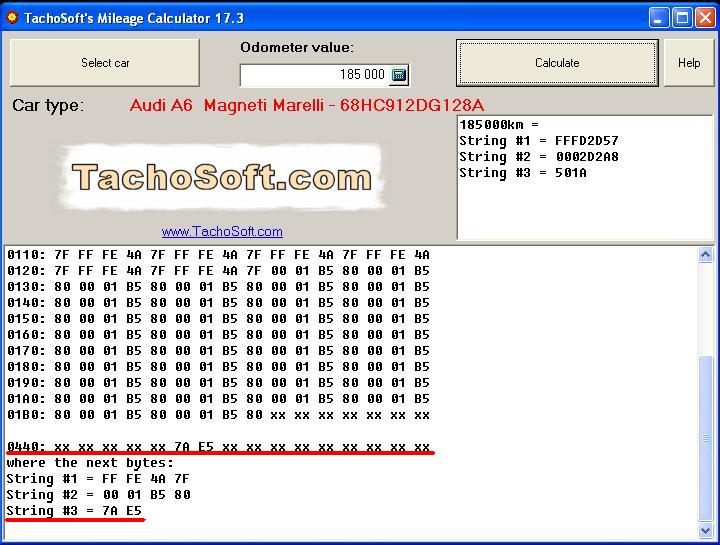Click hex dump row '01A0:'
720x545 pixels.
(x=219, y=399)
